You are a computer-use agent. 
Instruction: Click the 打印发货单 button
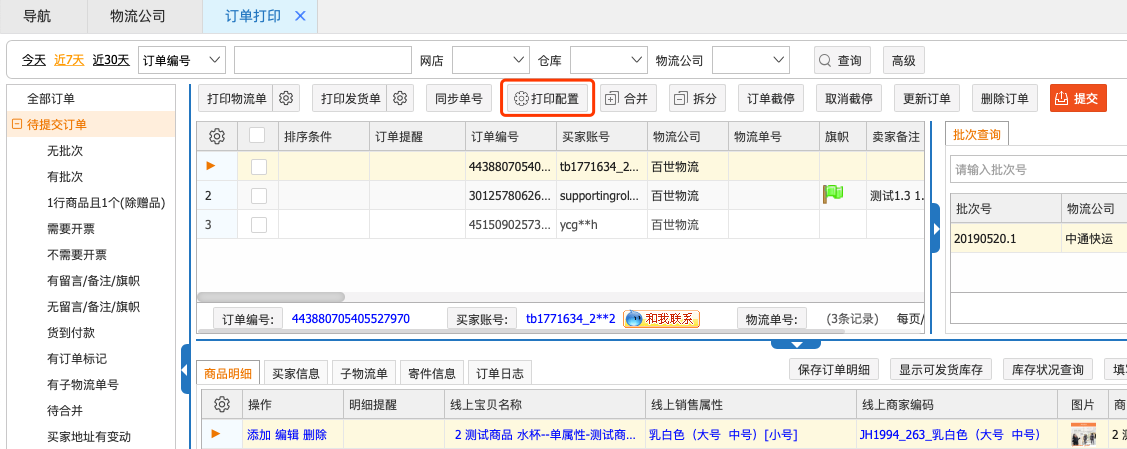[x=351, y=98]
